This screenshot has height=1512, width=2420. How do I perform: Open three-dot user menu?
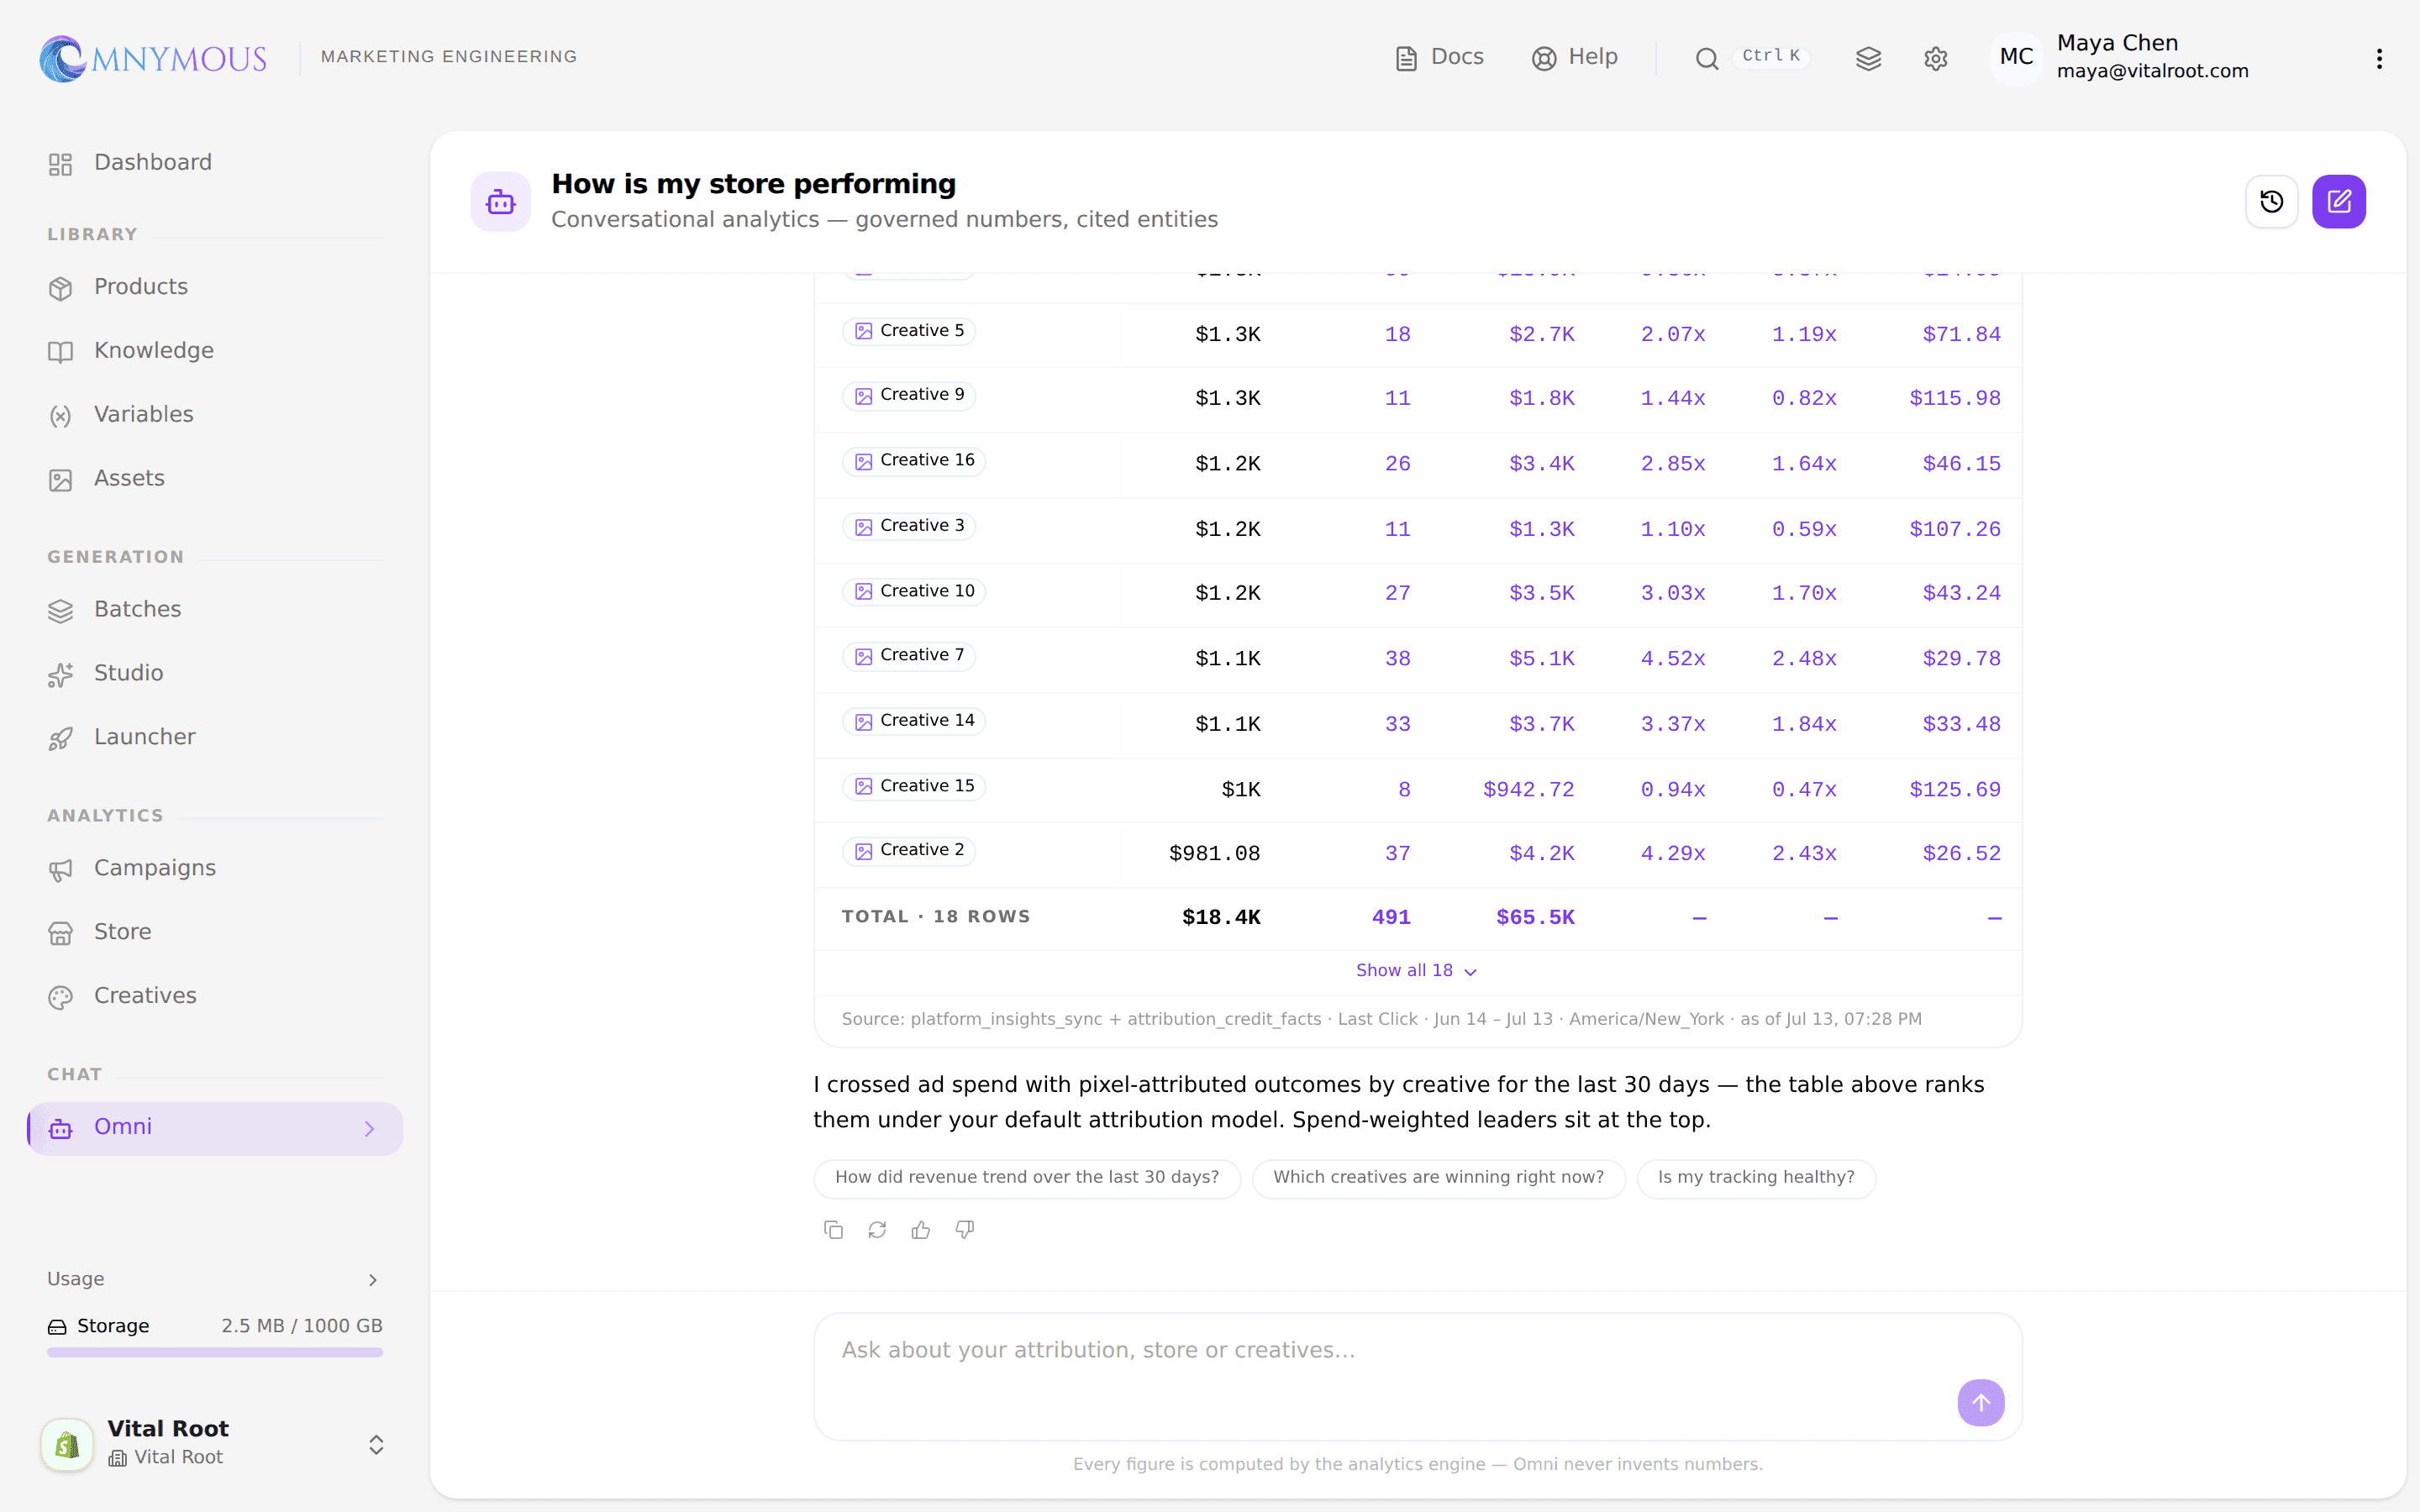pyautogui.click(x=2379, y=58)
